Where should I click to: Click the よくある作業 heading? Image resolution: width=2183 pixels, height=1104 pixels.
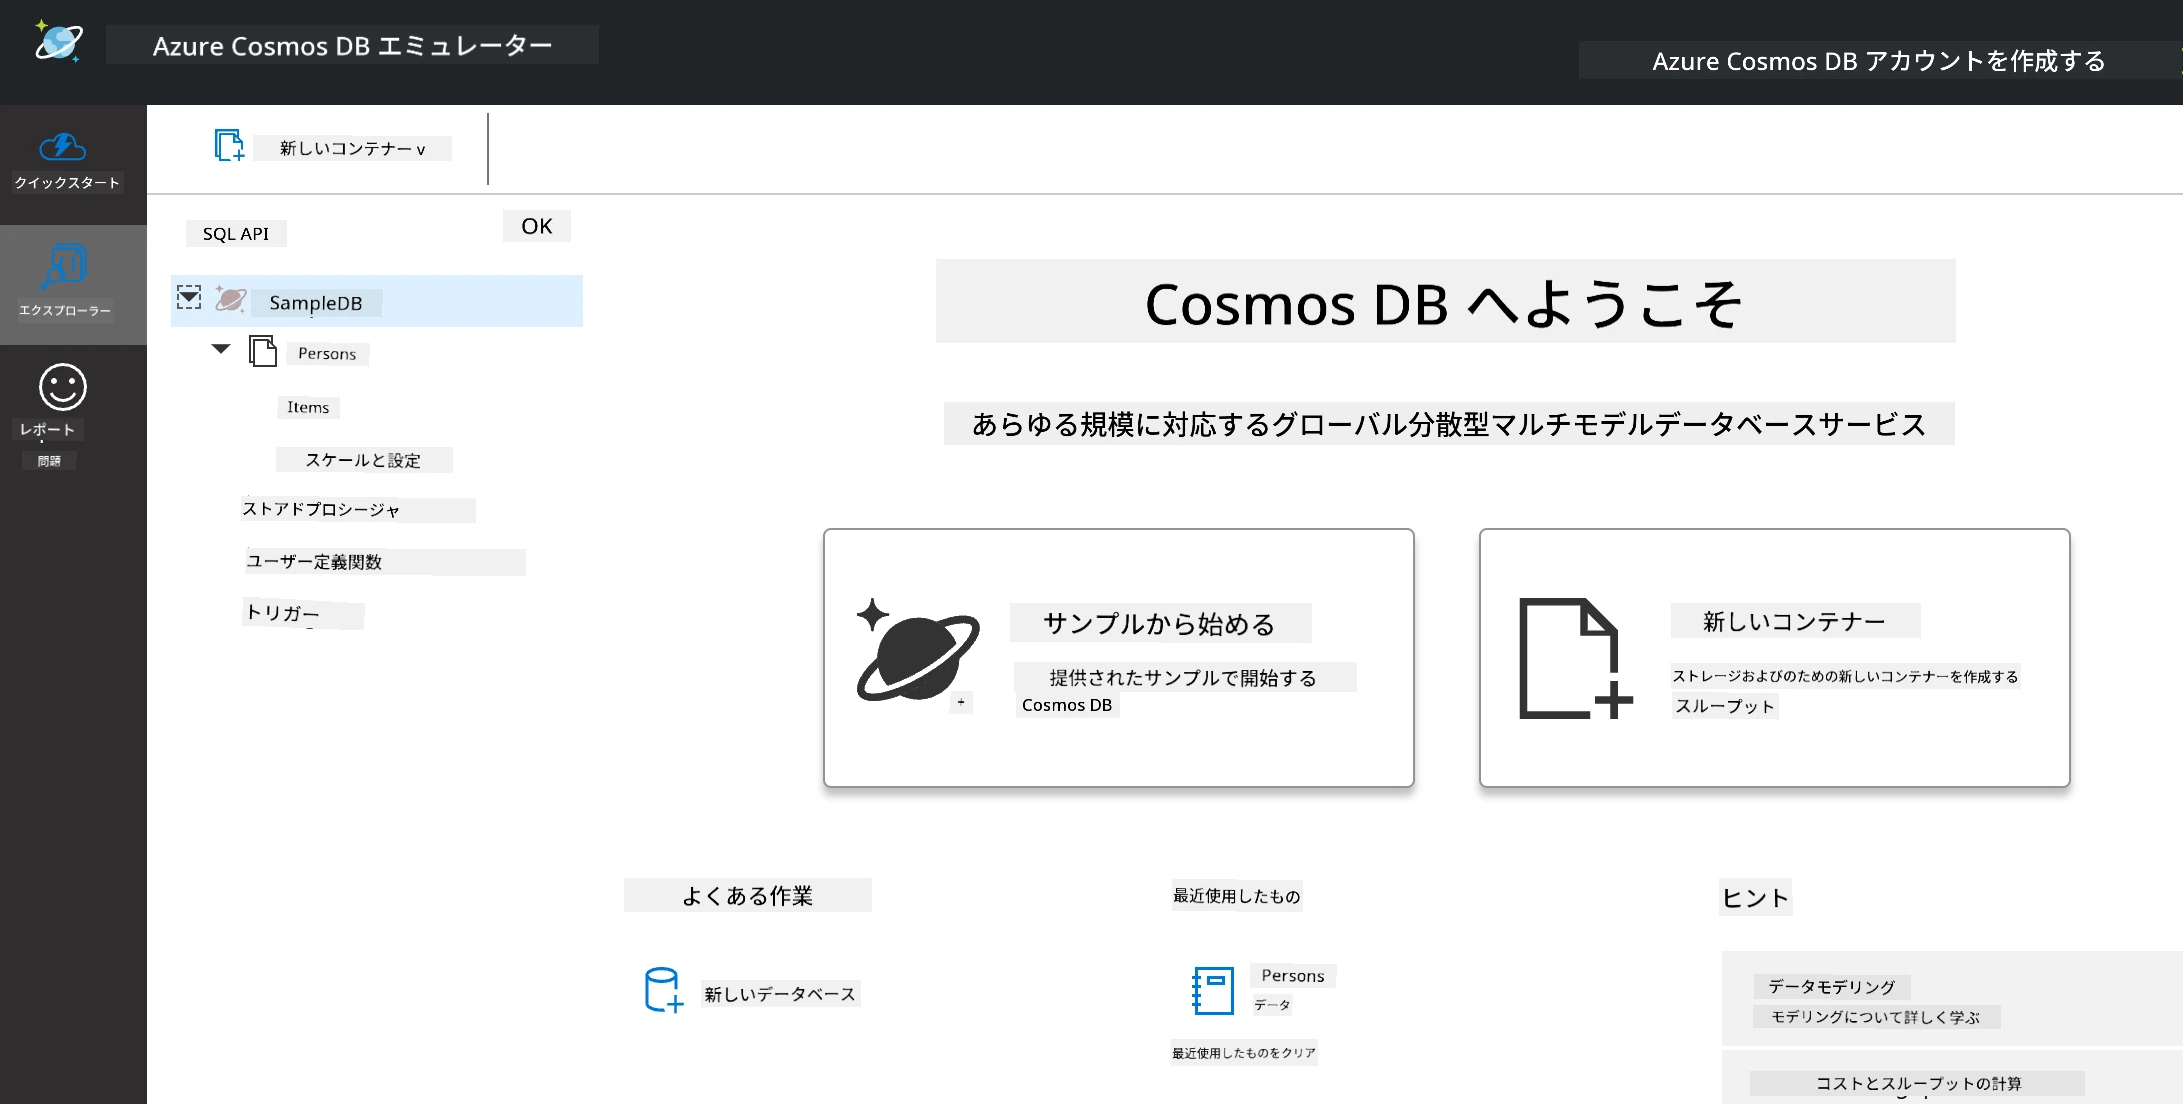[748, 896]
